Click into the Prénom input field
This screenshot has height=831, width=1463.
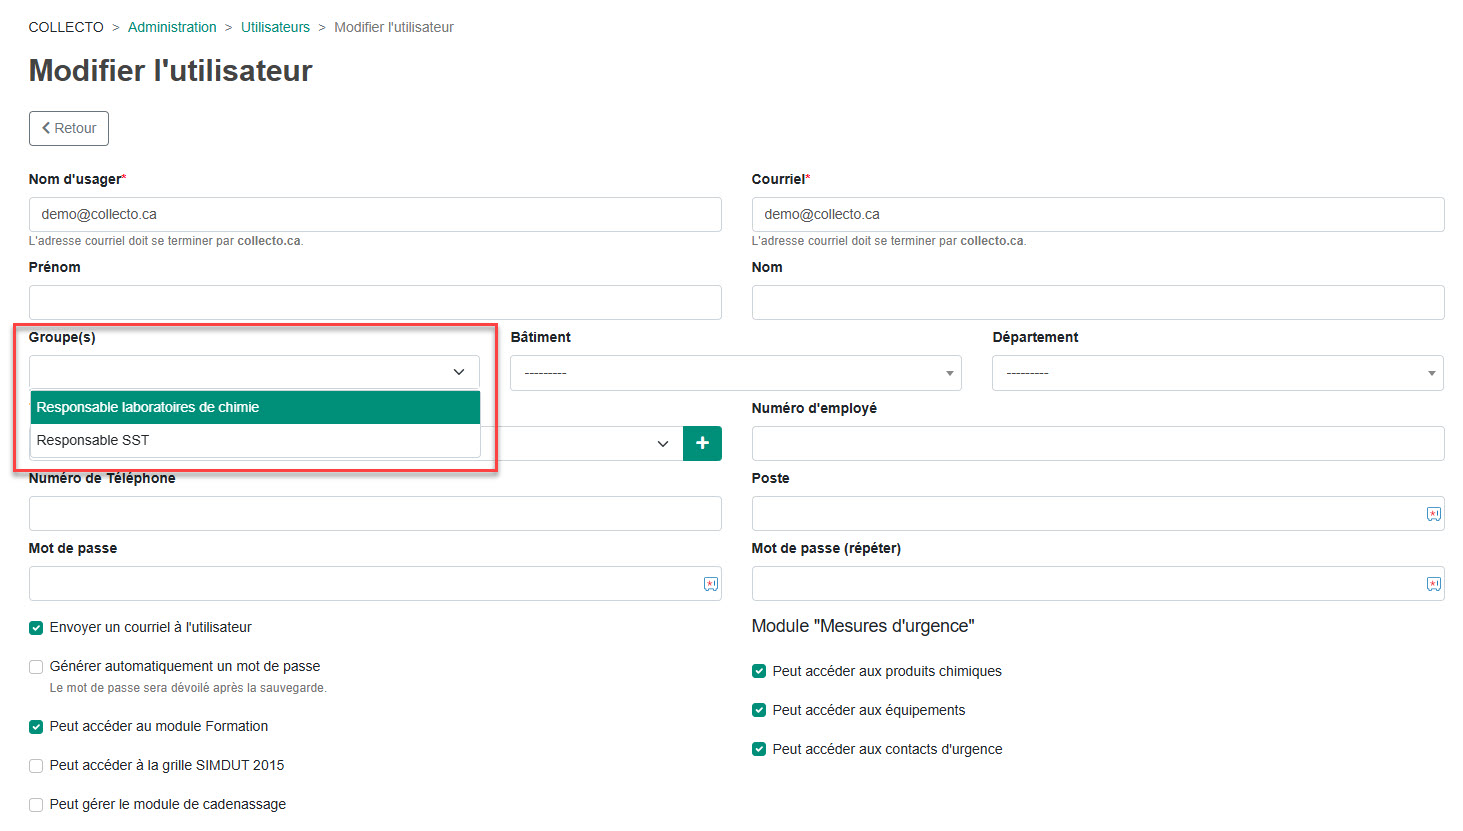click(x=375, y=302)
